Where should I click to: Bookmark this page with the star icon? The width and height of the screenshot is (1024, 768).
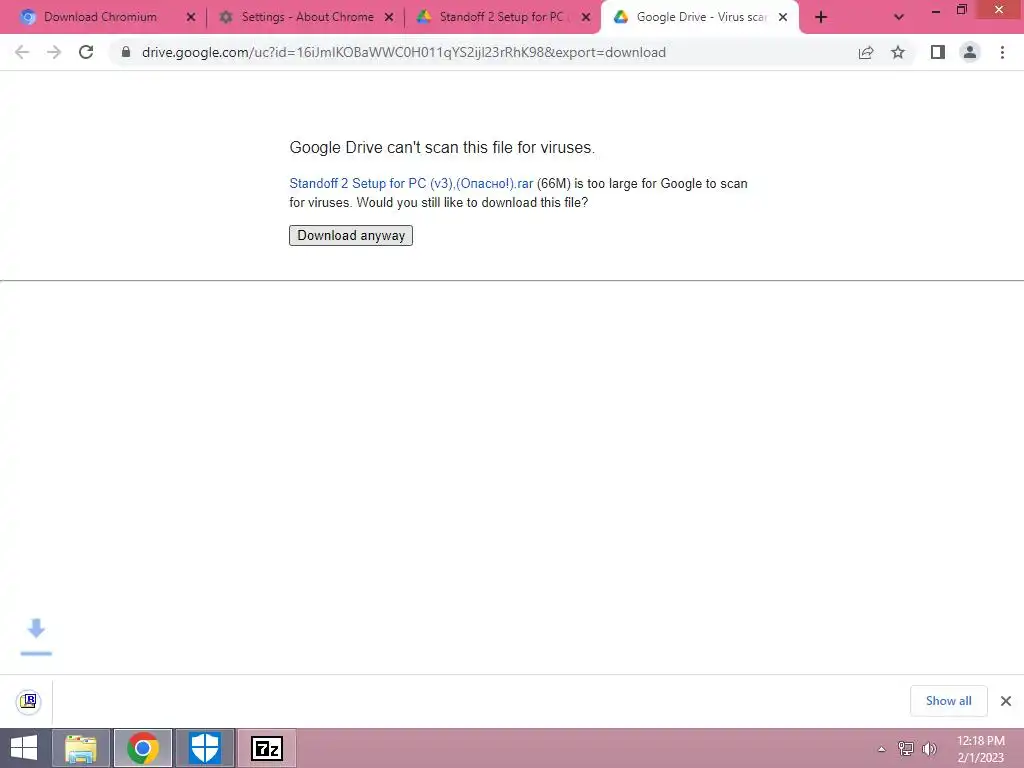point(898,52)
